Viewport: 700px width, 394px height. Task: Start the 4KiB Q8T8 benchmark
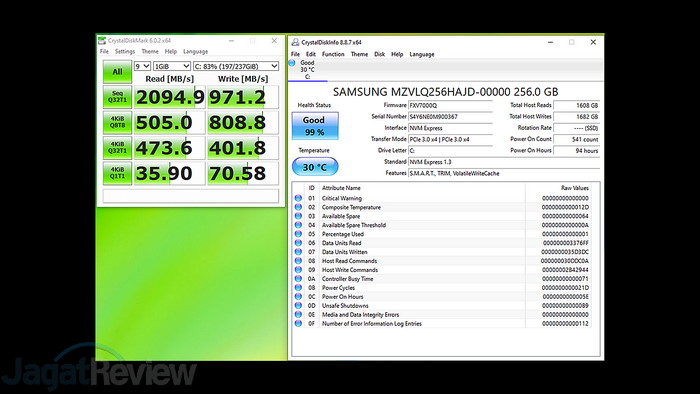117,122
